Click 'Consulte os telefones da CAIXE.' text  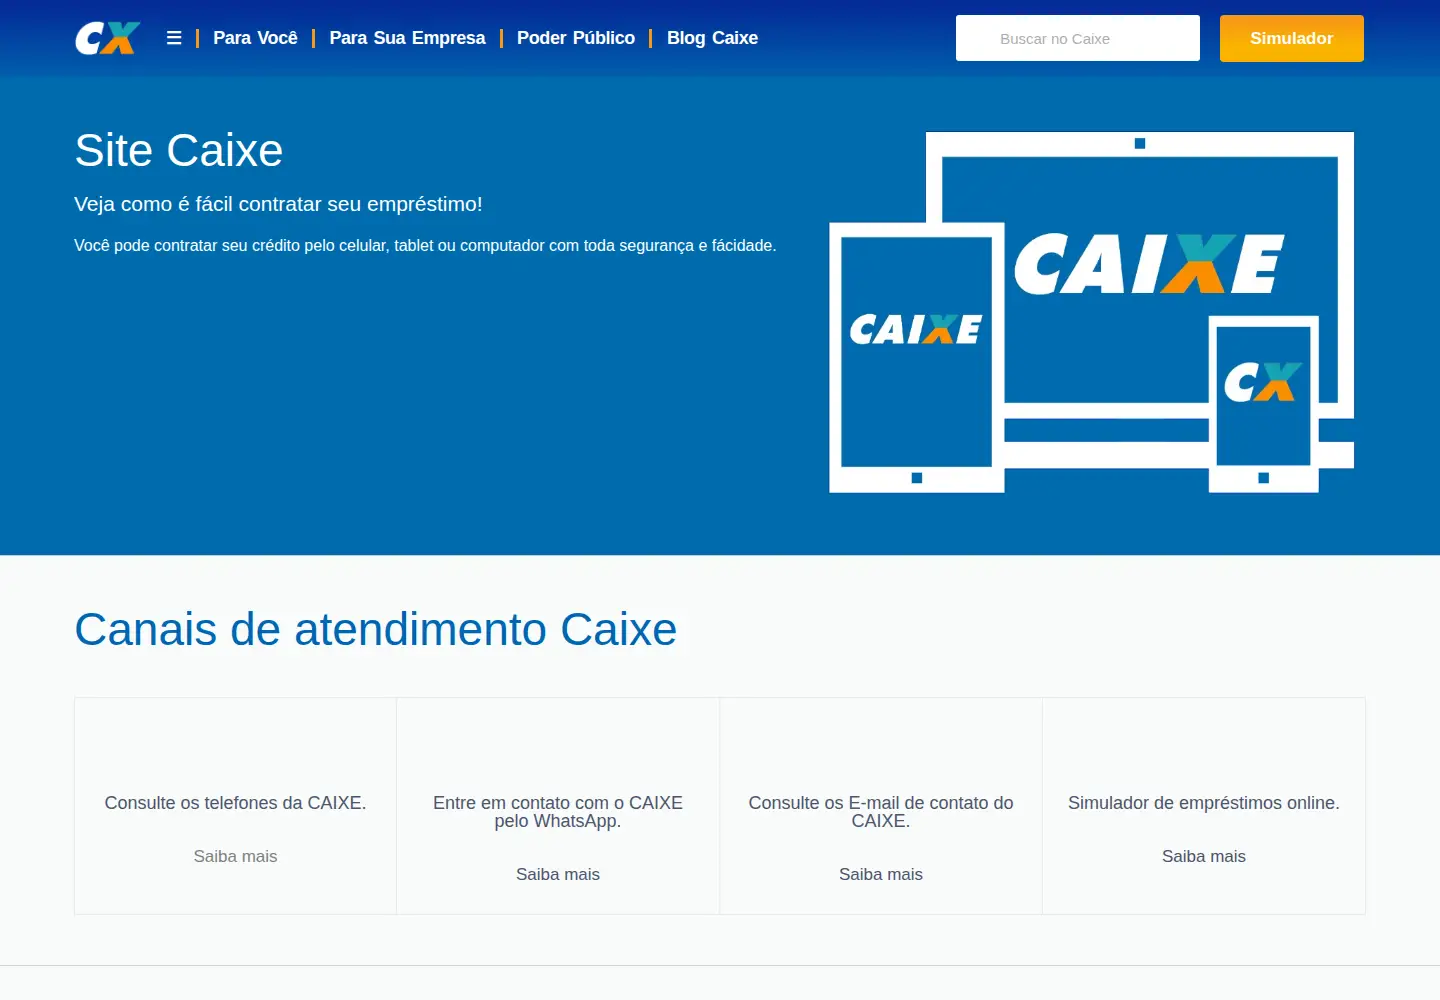point(235,803)
